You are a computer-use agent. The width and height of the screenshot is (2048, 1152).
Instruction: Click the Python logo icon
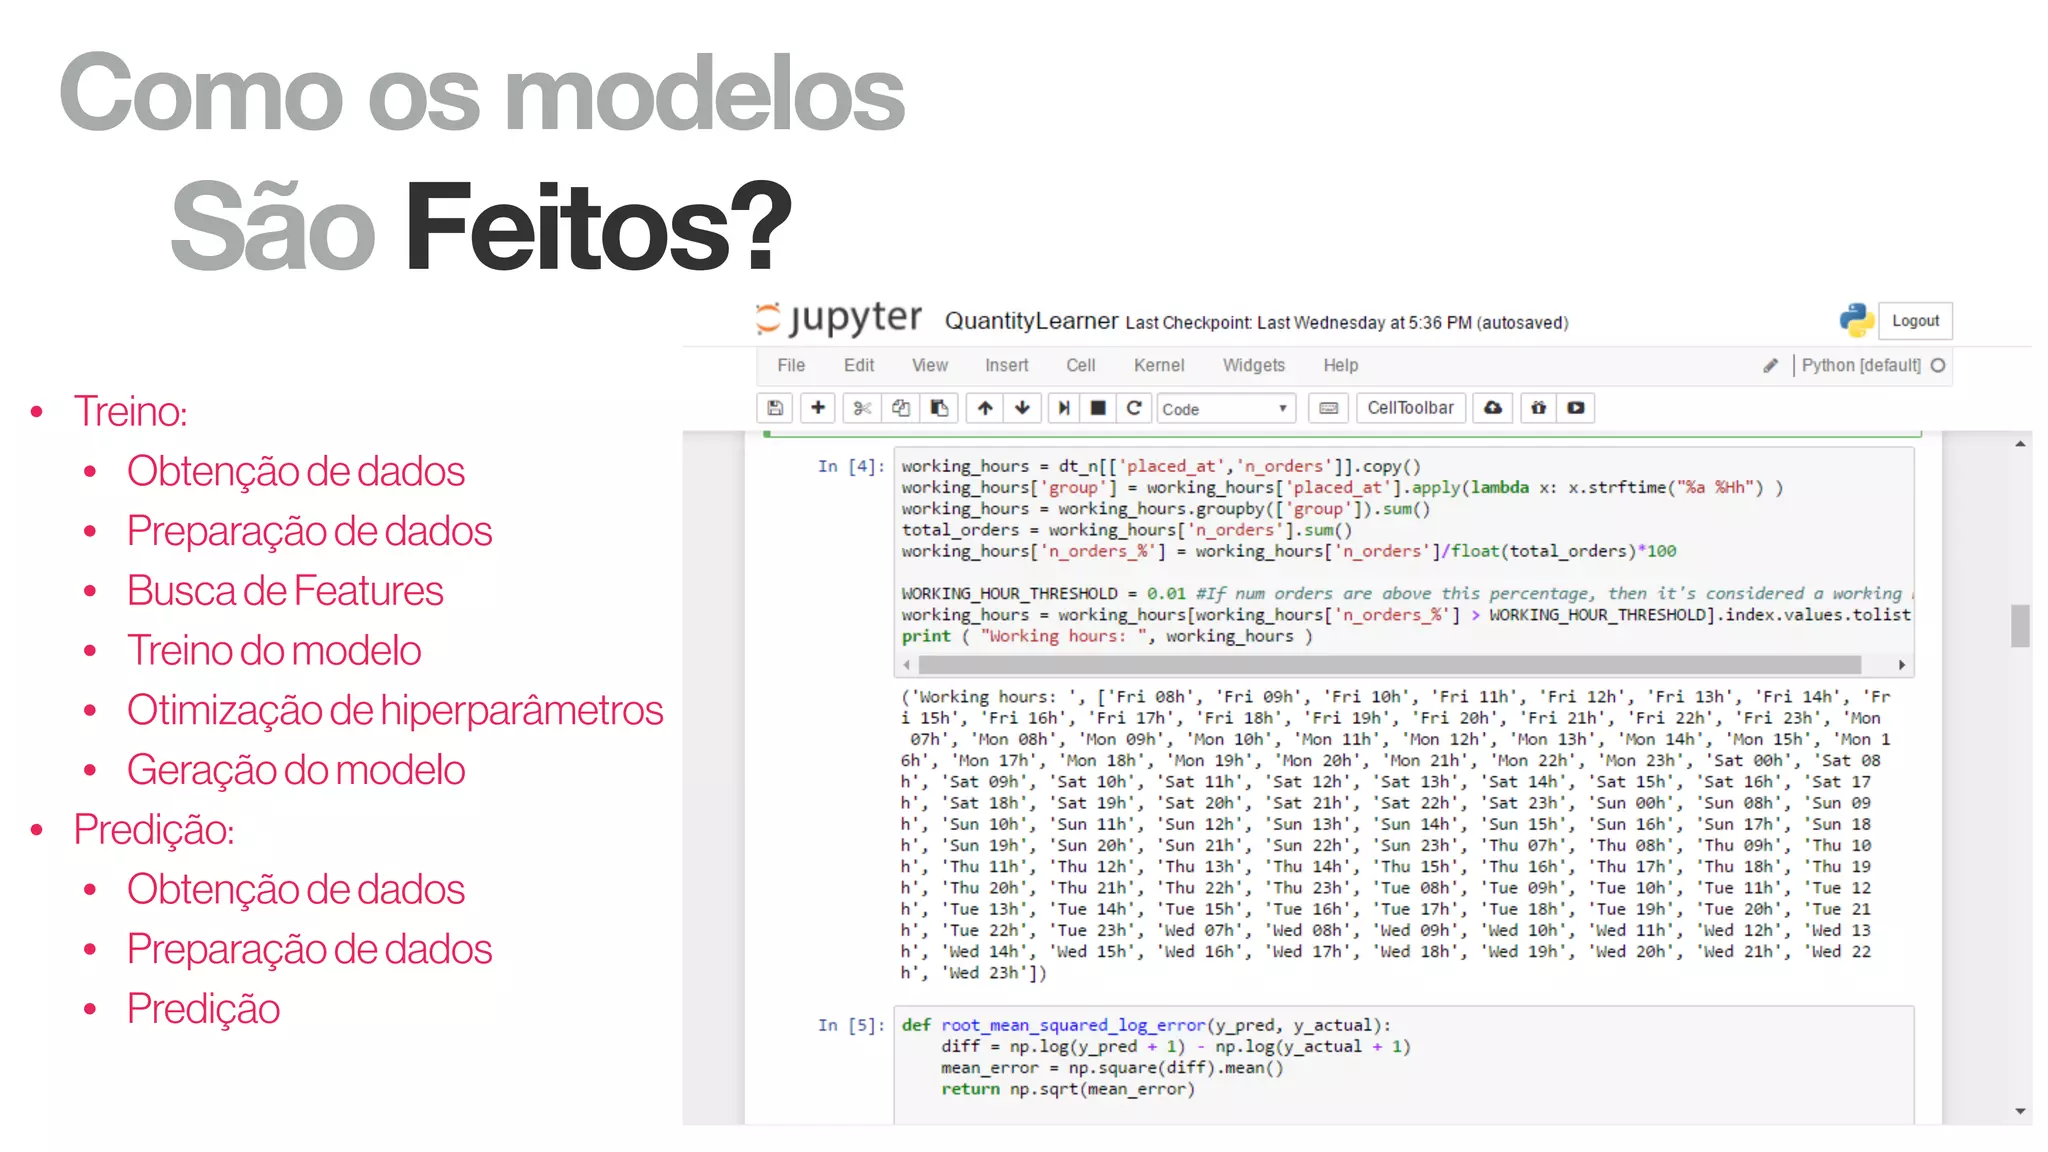(1857, 320)
